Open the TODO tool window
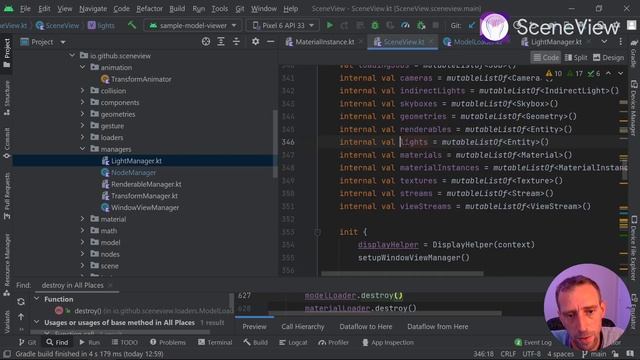The width and height of the screenshot is (640, 360). [x=125, y=342]
